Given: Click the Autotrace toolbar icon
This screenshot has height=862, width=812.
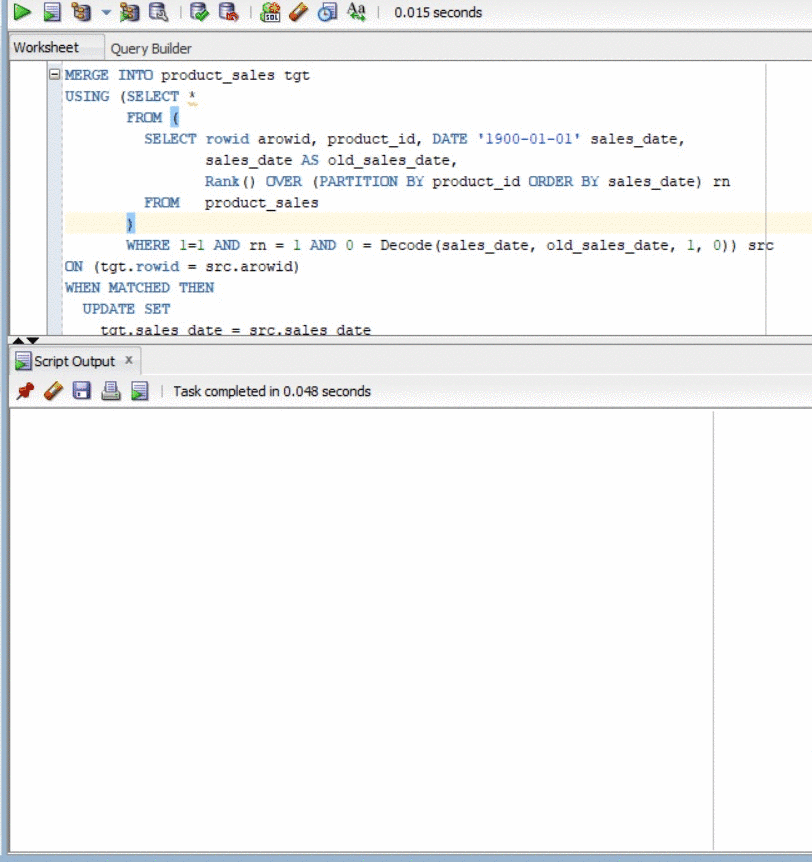Looking at the screenshot, I should click(x=130, y=12).
